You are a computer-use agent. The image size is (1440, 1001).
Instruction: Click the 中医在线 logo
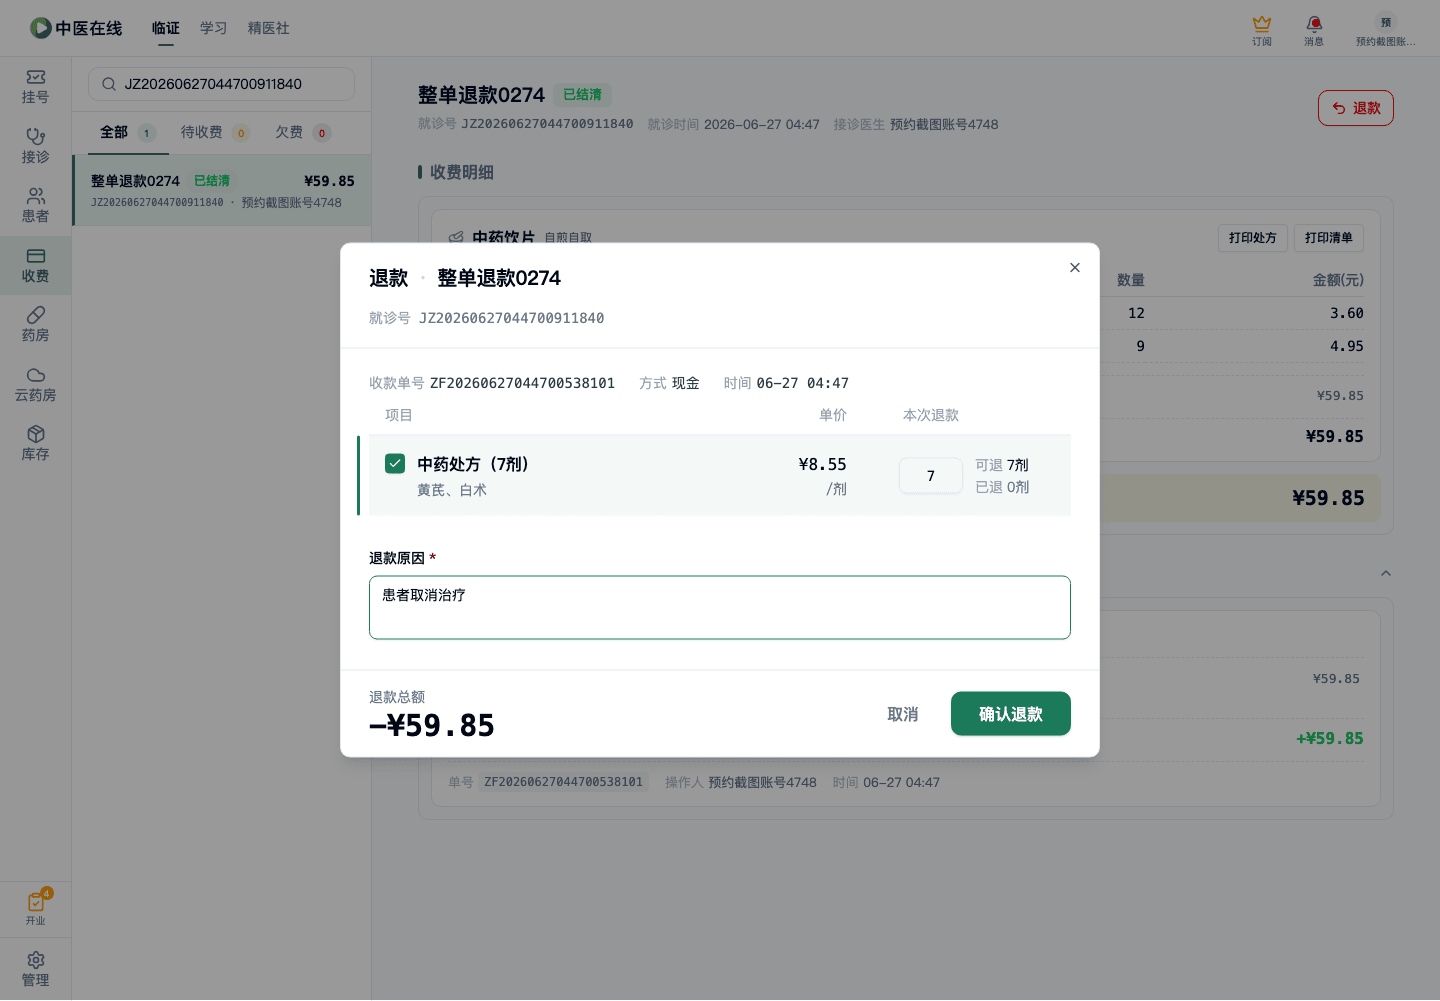tap(76, 28)
